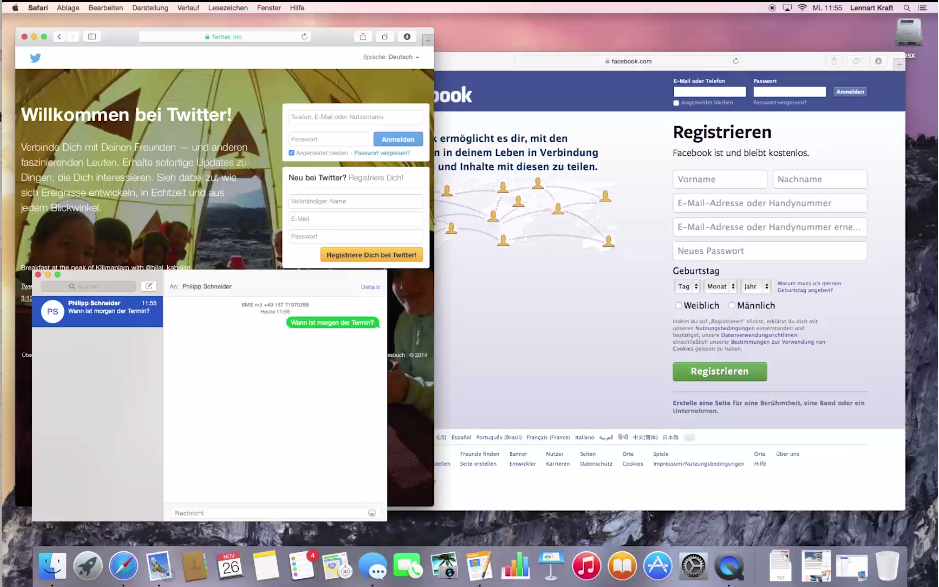Click the blue Anmelden button on Twitter

398,139
